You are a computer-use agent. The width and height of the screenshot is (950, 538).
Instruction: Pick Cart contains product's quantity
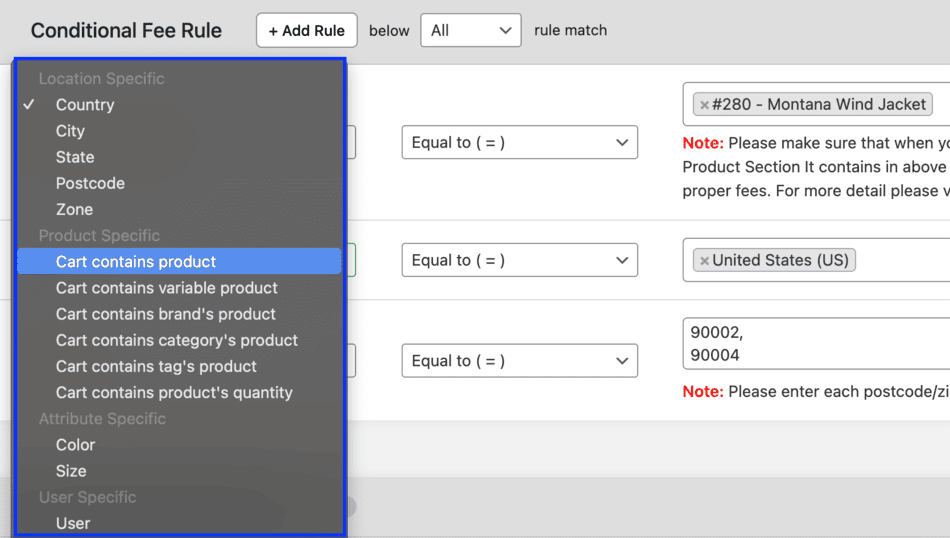179,392
